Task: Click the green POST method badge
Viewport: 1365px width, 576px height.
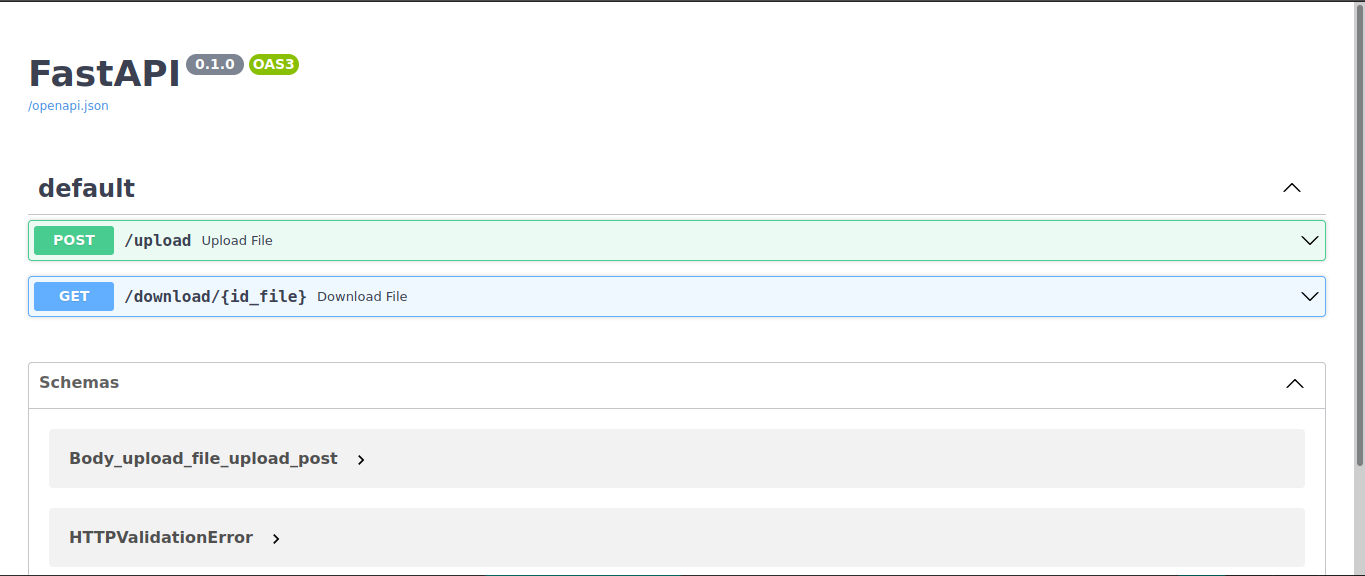Action: [74, 240]
